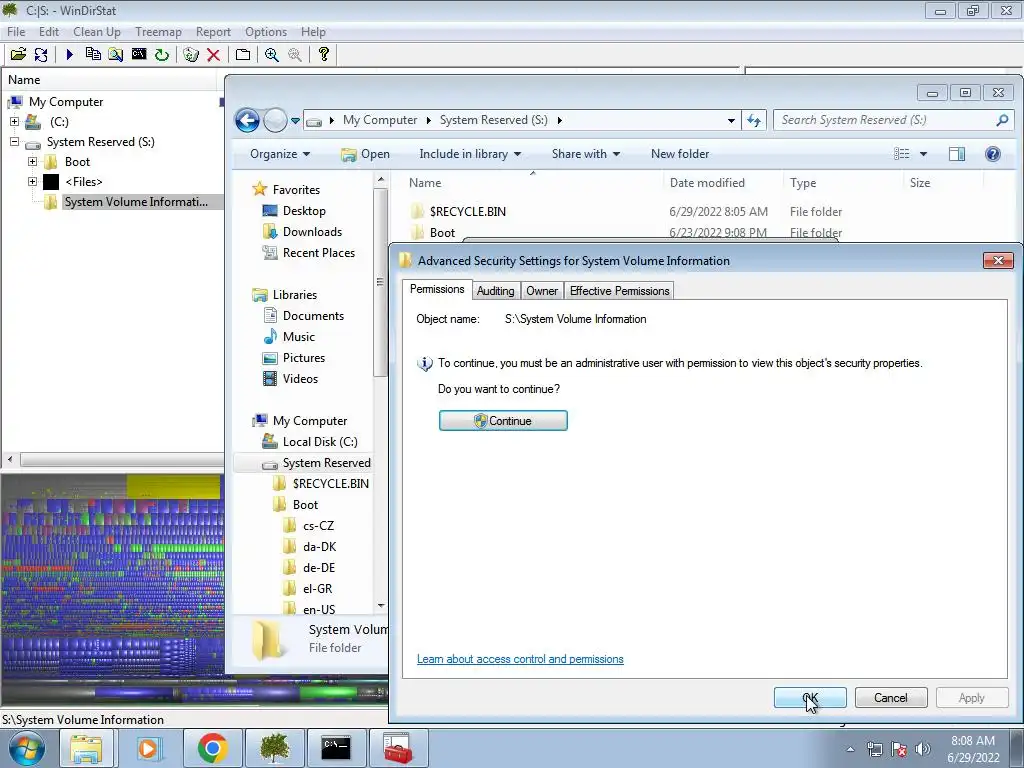This screenshot has height=768, width=1024.
Task: Expand the Boot folder node in WinDirStat
Action: pyautogui.click(x=32, y=161)
